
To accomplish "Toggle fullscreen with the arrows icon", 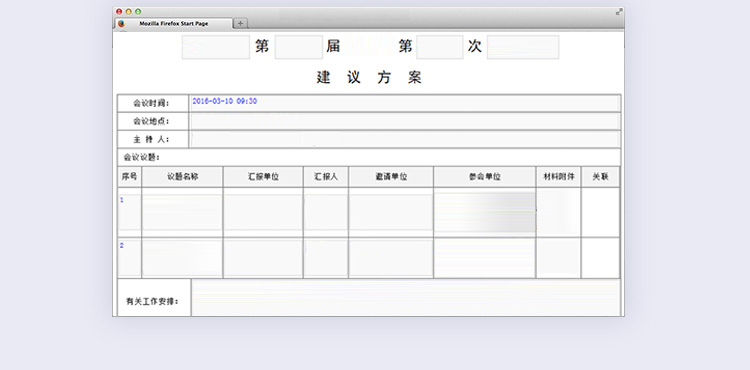I will [619, 12].
